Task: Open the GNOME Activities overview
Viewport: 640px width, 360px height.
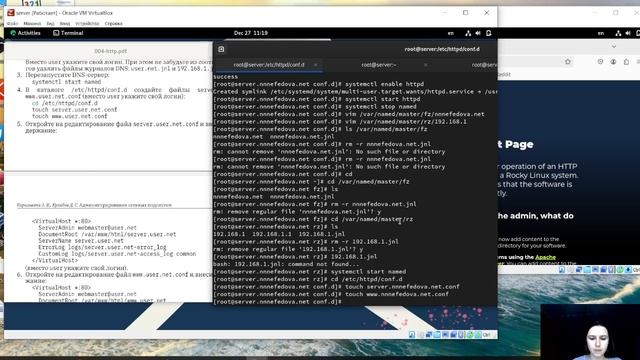Action: (x=25, y=33)
